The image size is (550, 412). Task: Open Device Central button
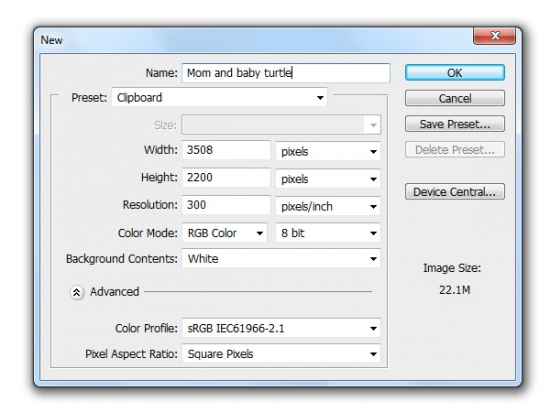pos(455,191)
